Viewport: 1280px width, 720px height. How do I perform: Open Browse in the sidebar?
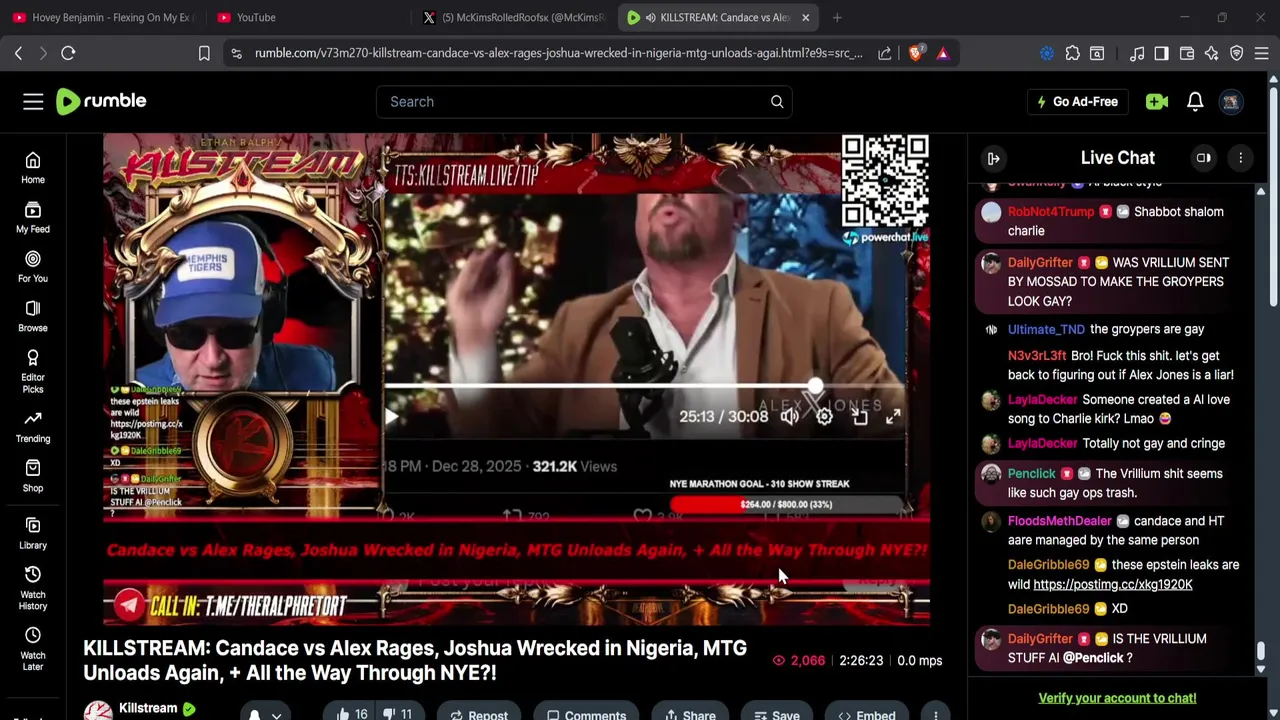(33, 316)
